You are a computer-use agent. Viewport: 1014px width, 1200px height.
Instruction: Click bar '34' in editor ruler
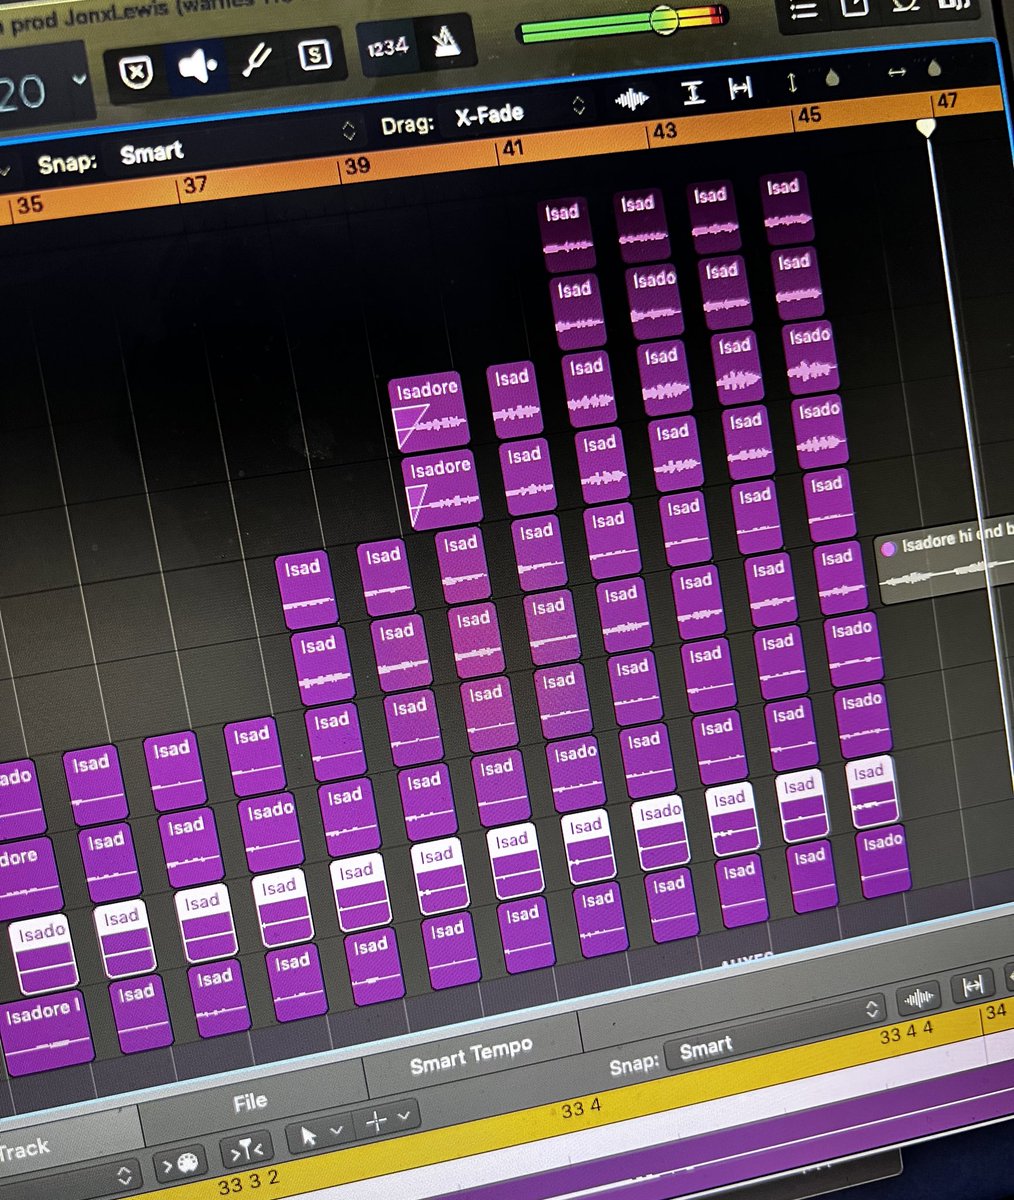click(x=995, y=1012)
